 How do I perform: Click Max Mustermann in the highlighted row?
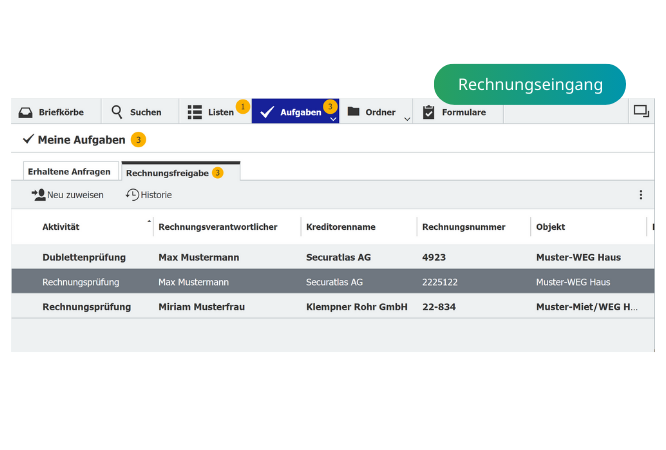(193, 282)
